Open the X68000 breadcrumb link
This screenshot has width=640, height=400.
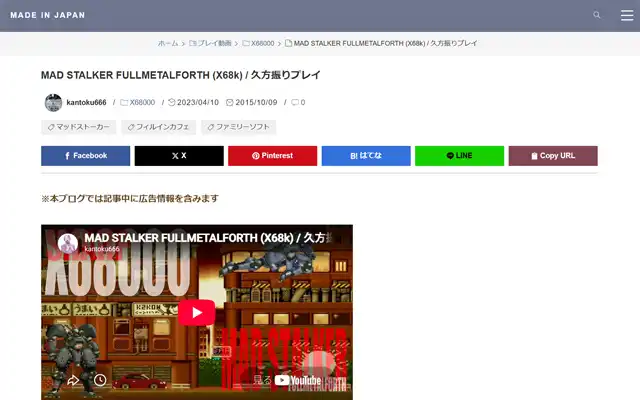pos(258,43)
